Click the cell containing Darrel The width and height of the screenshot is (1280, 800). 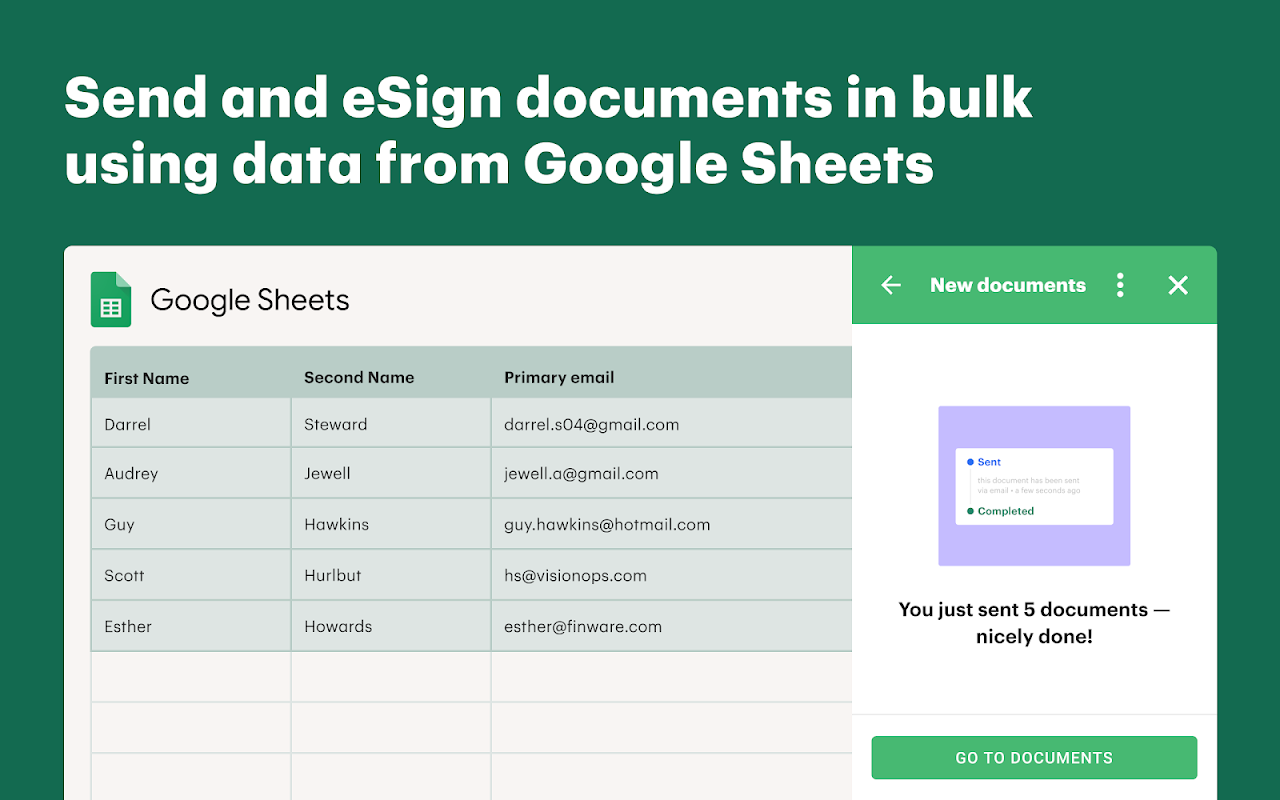(191, 424)
